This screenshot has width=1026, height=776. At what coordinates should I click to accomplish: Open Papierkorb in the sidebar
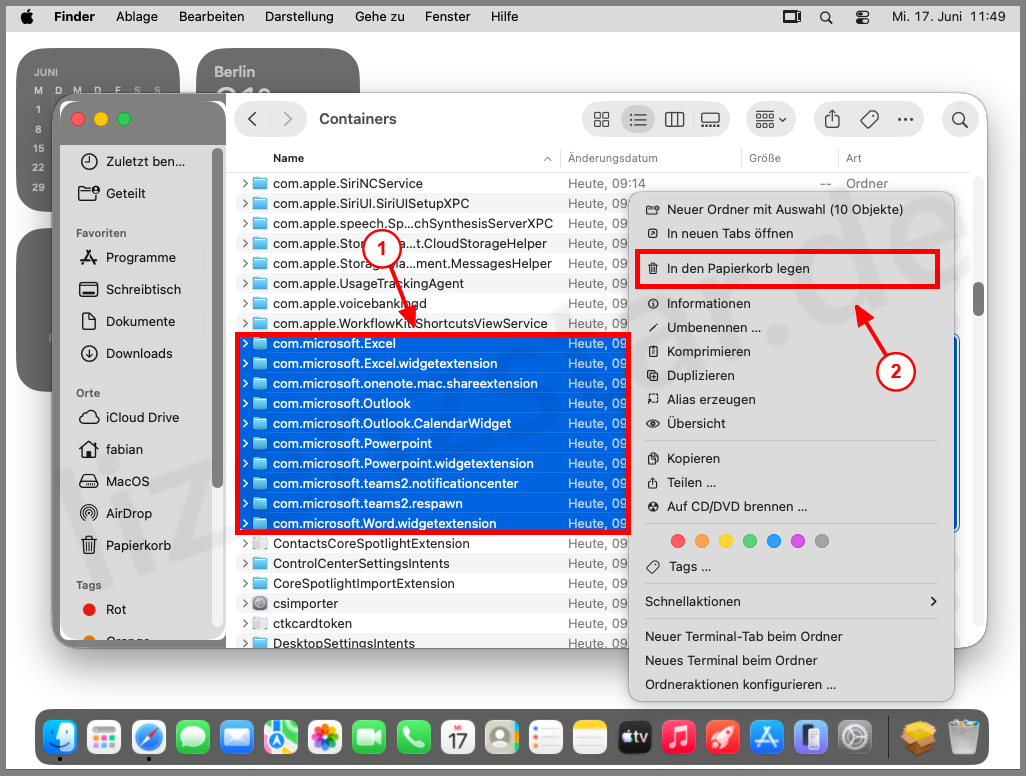(126, 546)
